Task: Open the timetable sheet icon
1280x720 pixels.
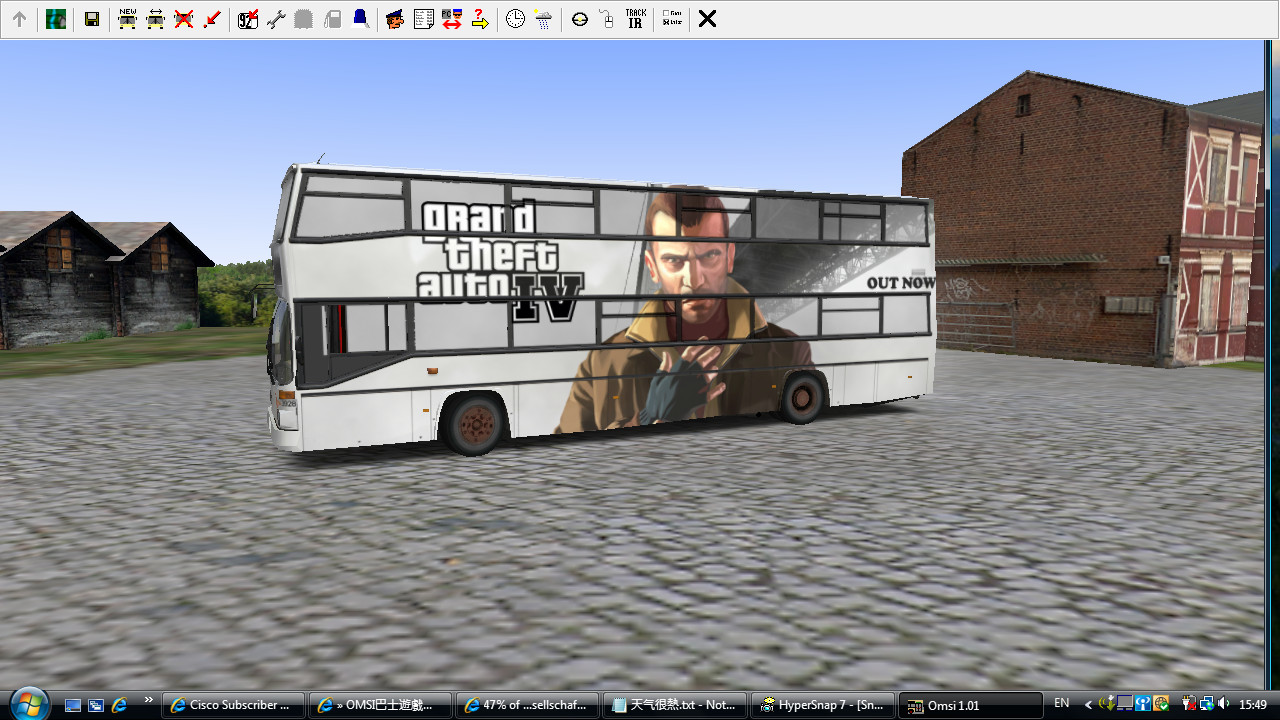Action: 423,19
